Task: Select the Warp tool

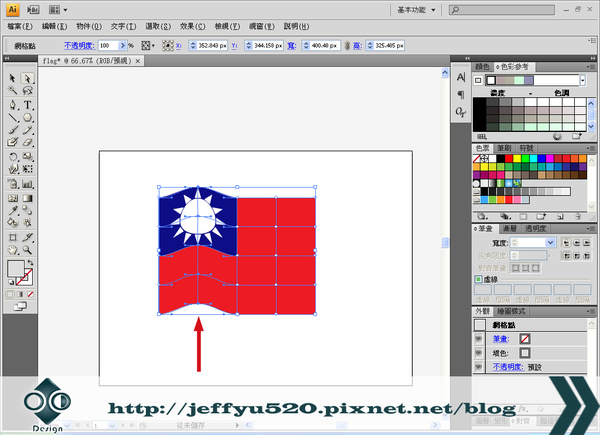Action: (13, 169)
